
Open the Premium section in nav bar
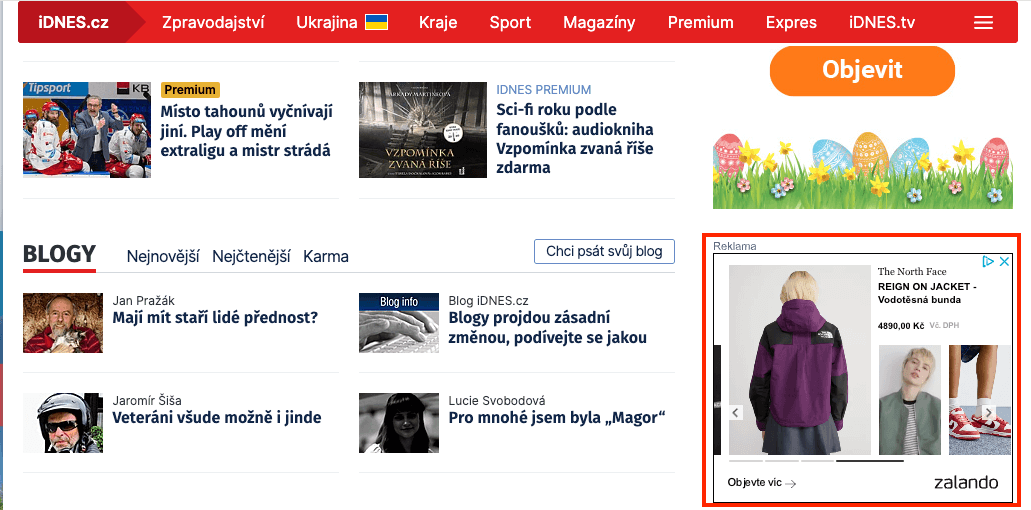click(x=701, y=22)
